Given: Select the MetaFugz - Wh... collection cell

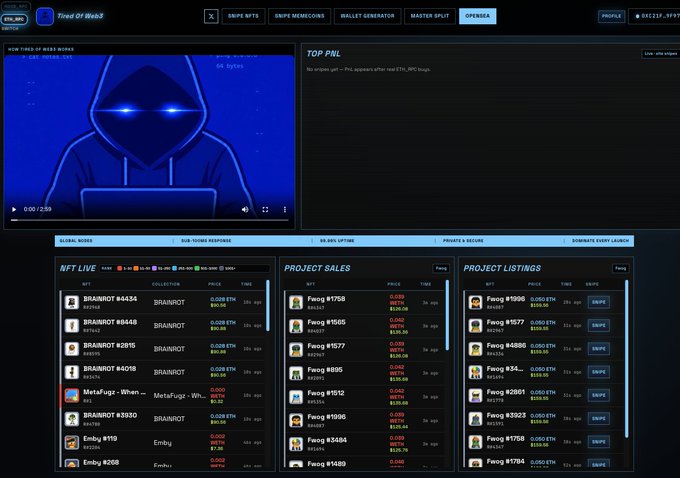Looking at the screenshot, I should coord(180,396).
